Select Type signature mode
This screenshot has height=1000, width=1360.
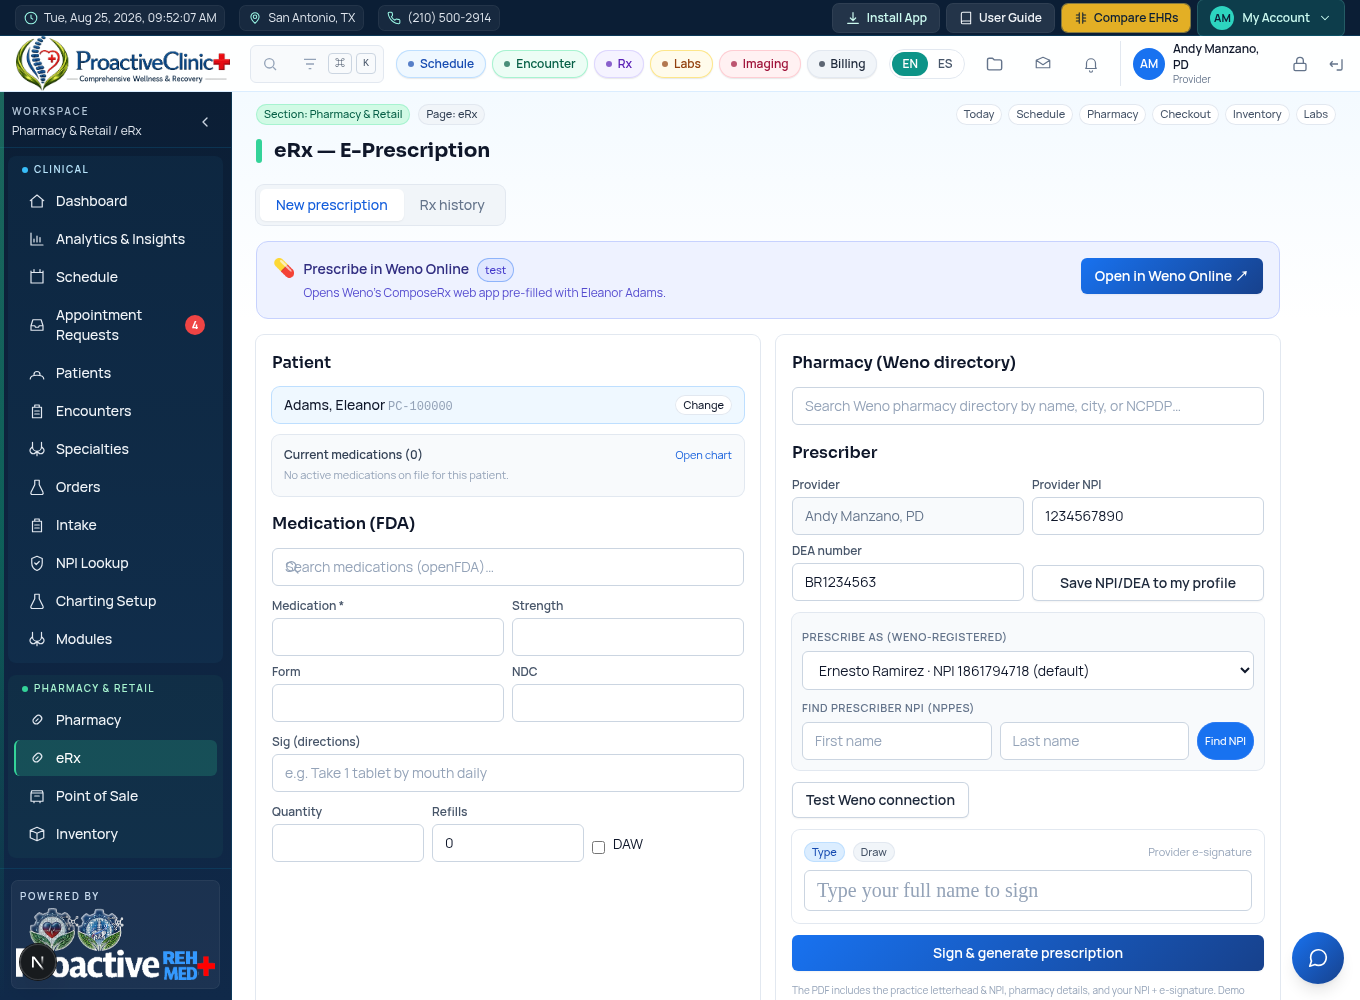(824, 852)
